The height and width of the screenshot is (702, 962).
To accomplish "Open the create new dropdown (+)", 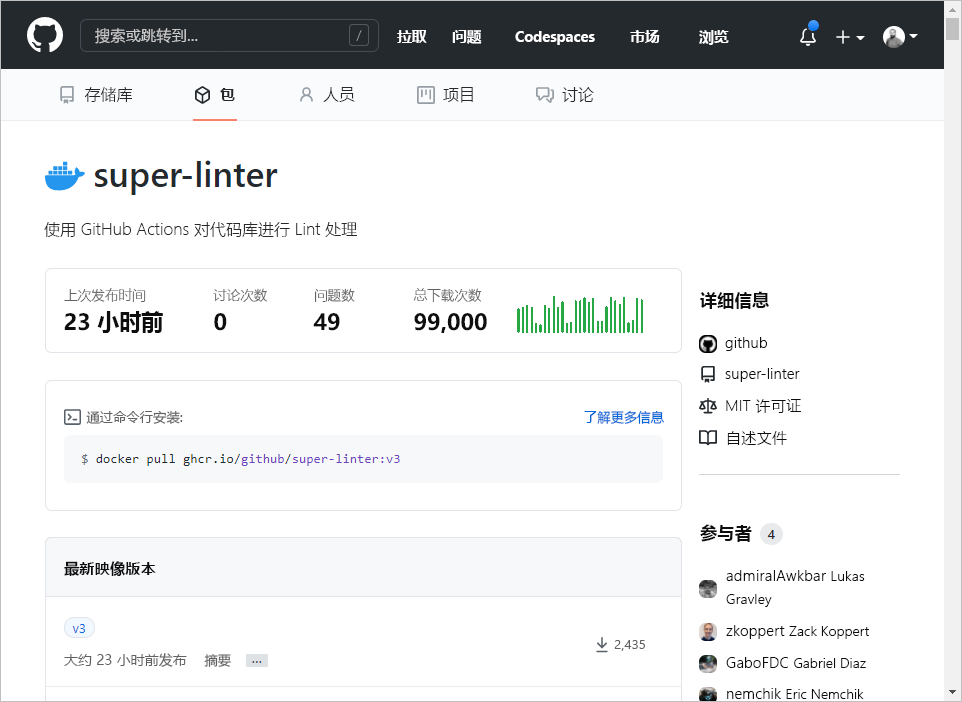I will point(847,36).
